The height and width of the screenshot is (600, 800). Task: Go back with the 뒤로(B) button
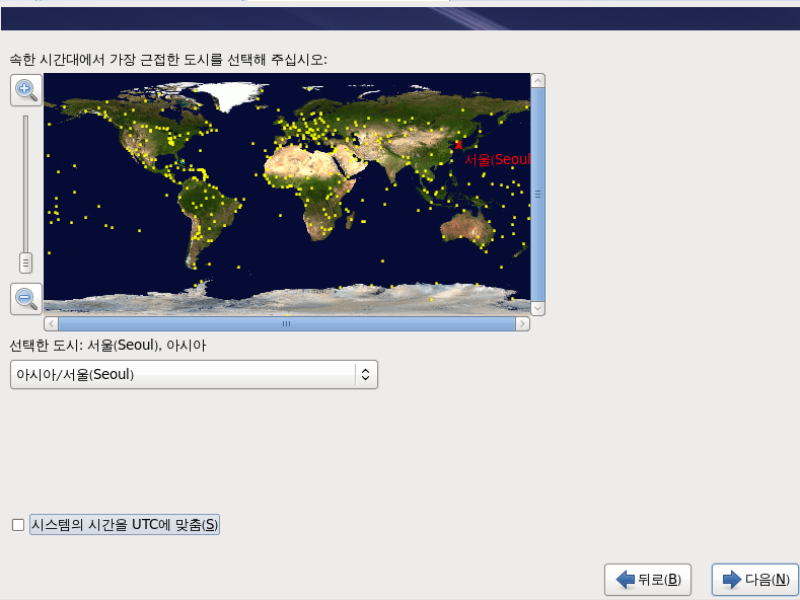pyautogui.click(x=648, y=580)
